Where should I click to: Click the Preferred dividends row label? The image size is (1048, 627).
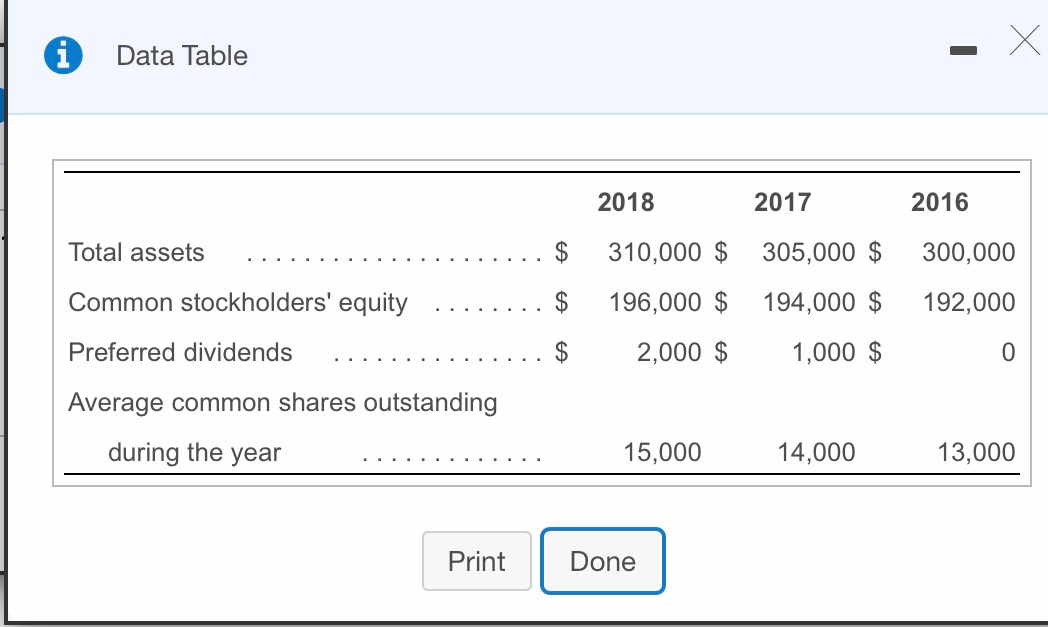pos(180,352)
